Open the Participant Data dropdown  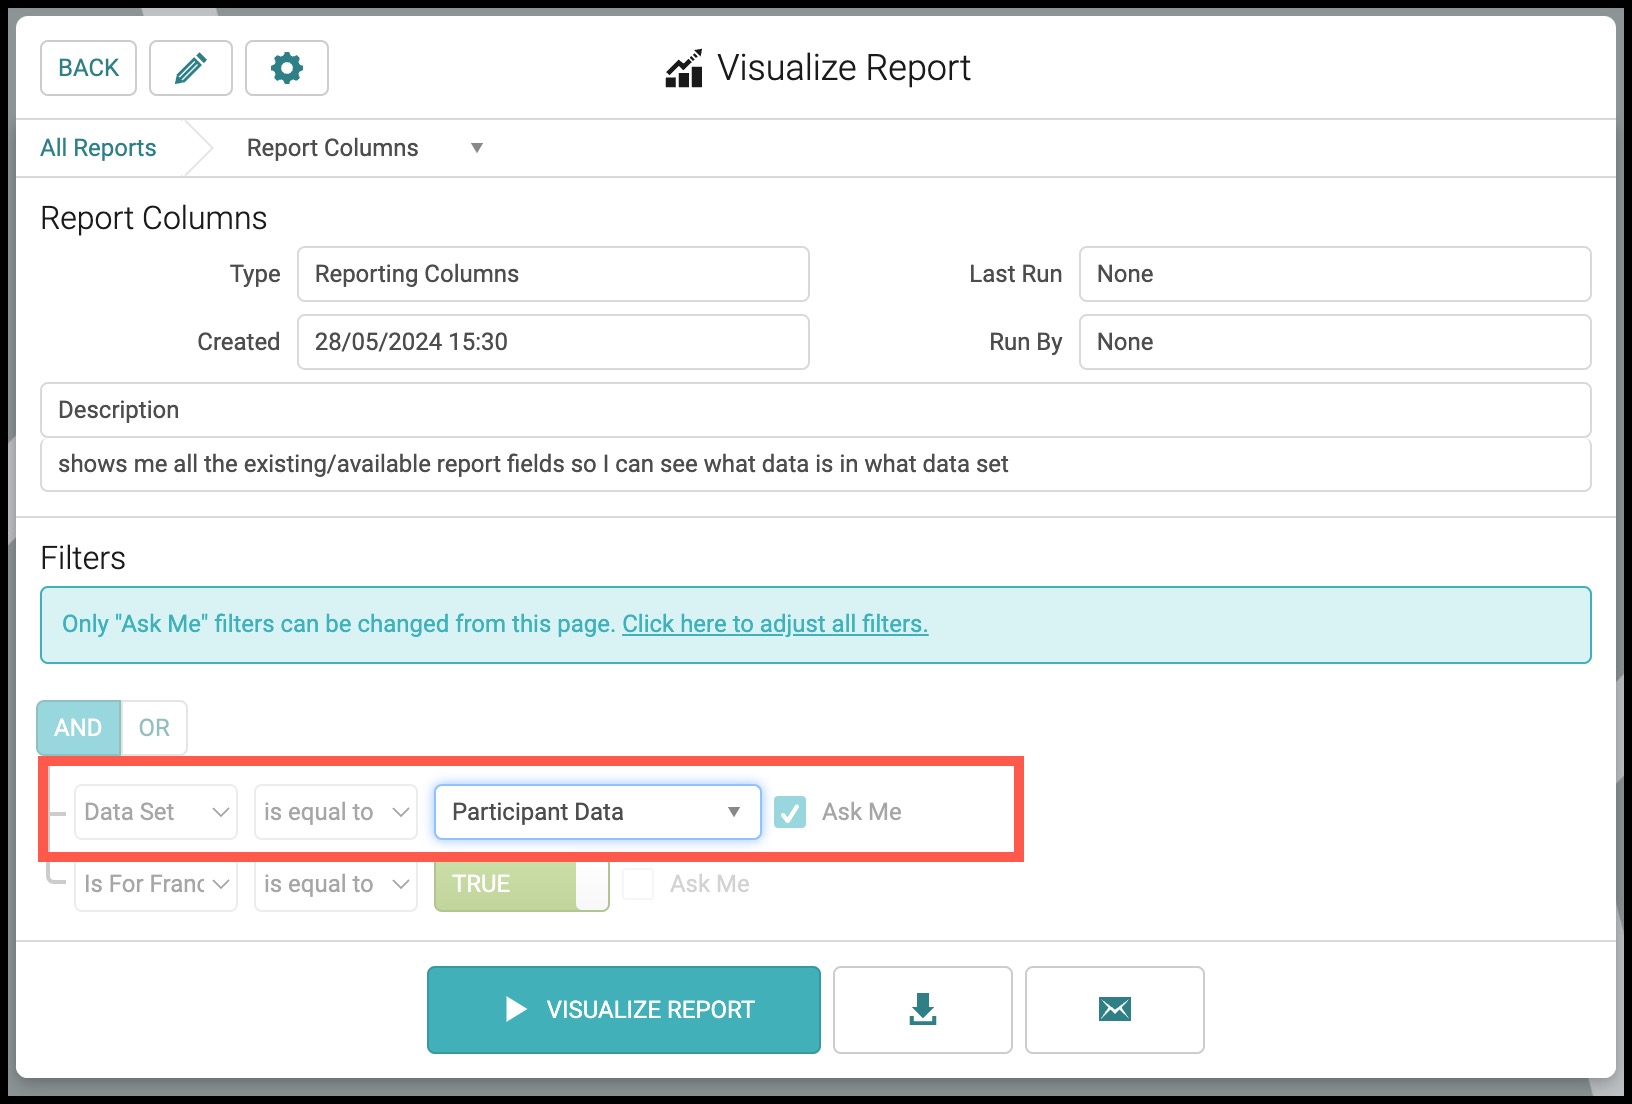(x=598, y=812)
